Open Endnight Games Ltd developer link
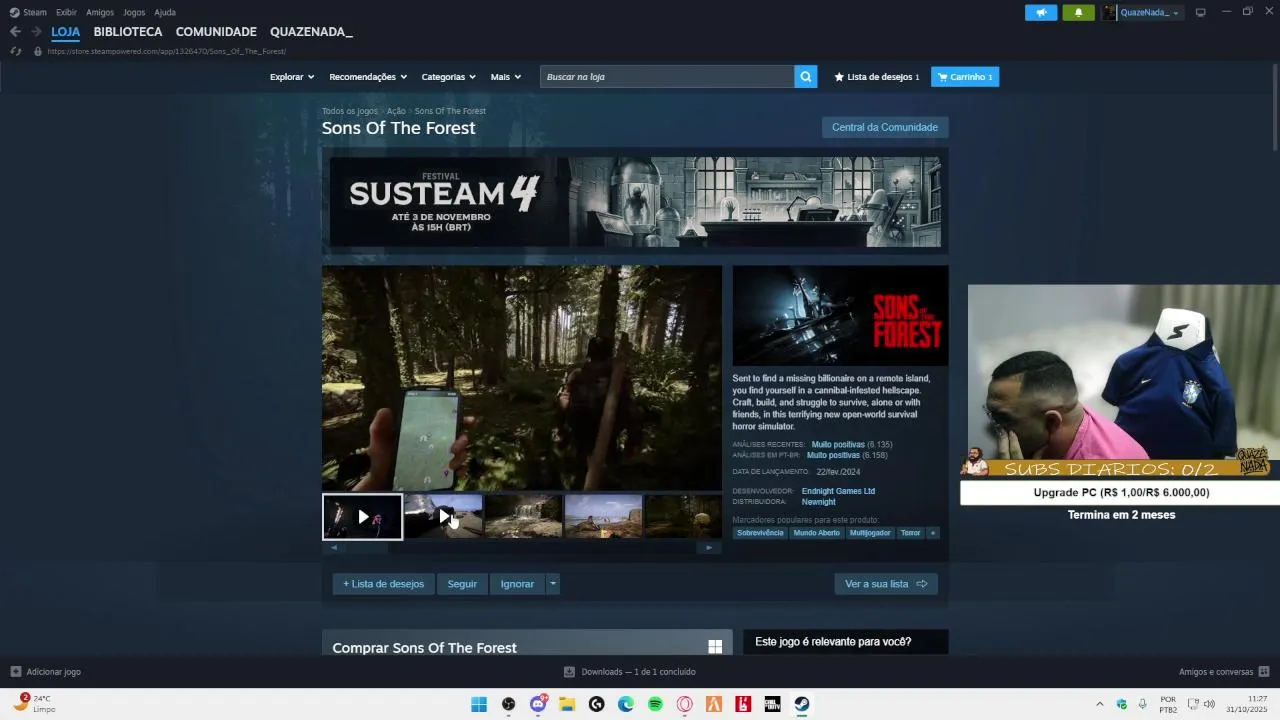The width and height of the screenshot is (1280, 720). point(838,491)
